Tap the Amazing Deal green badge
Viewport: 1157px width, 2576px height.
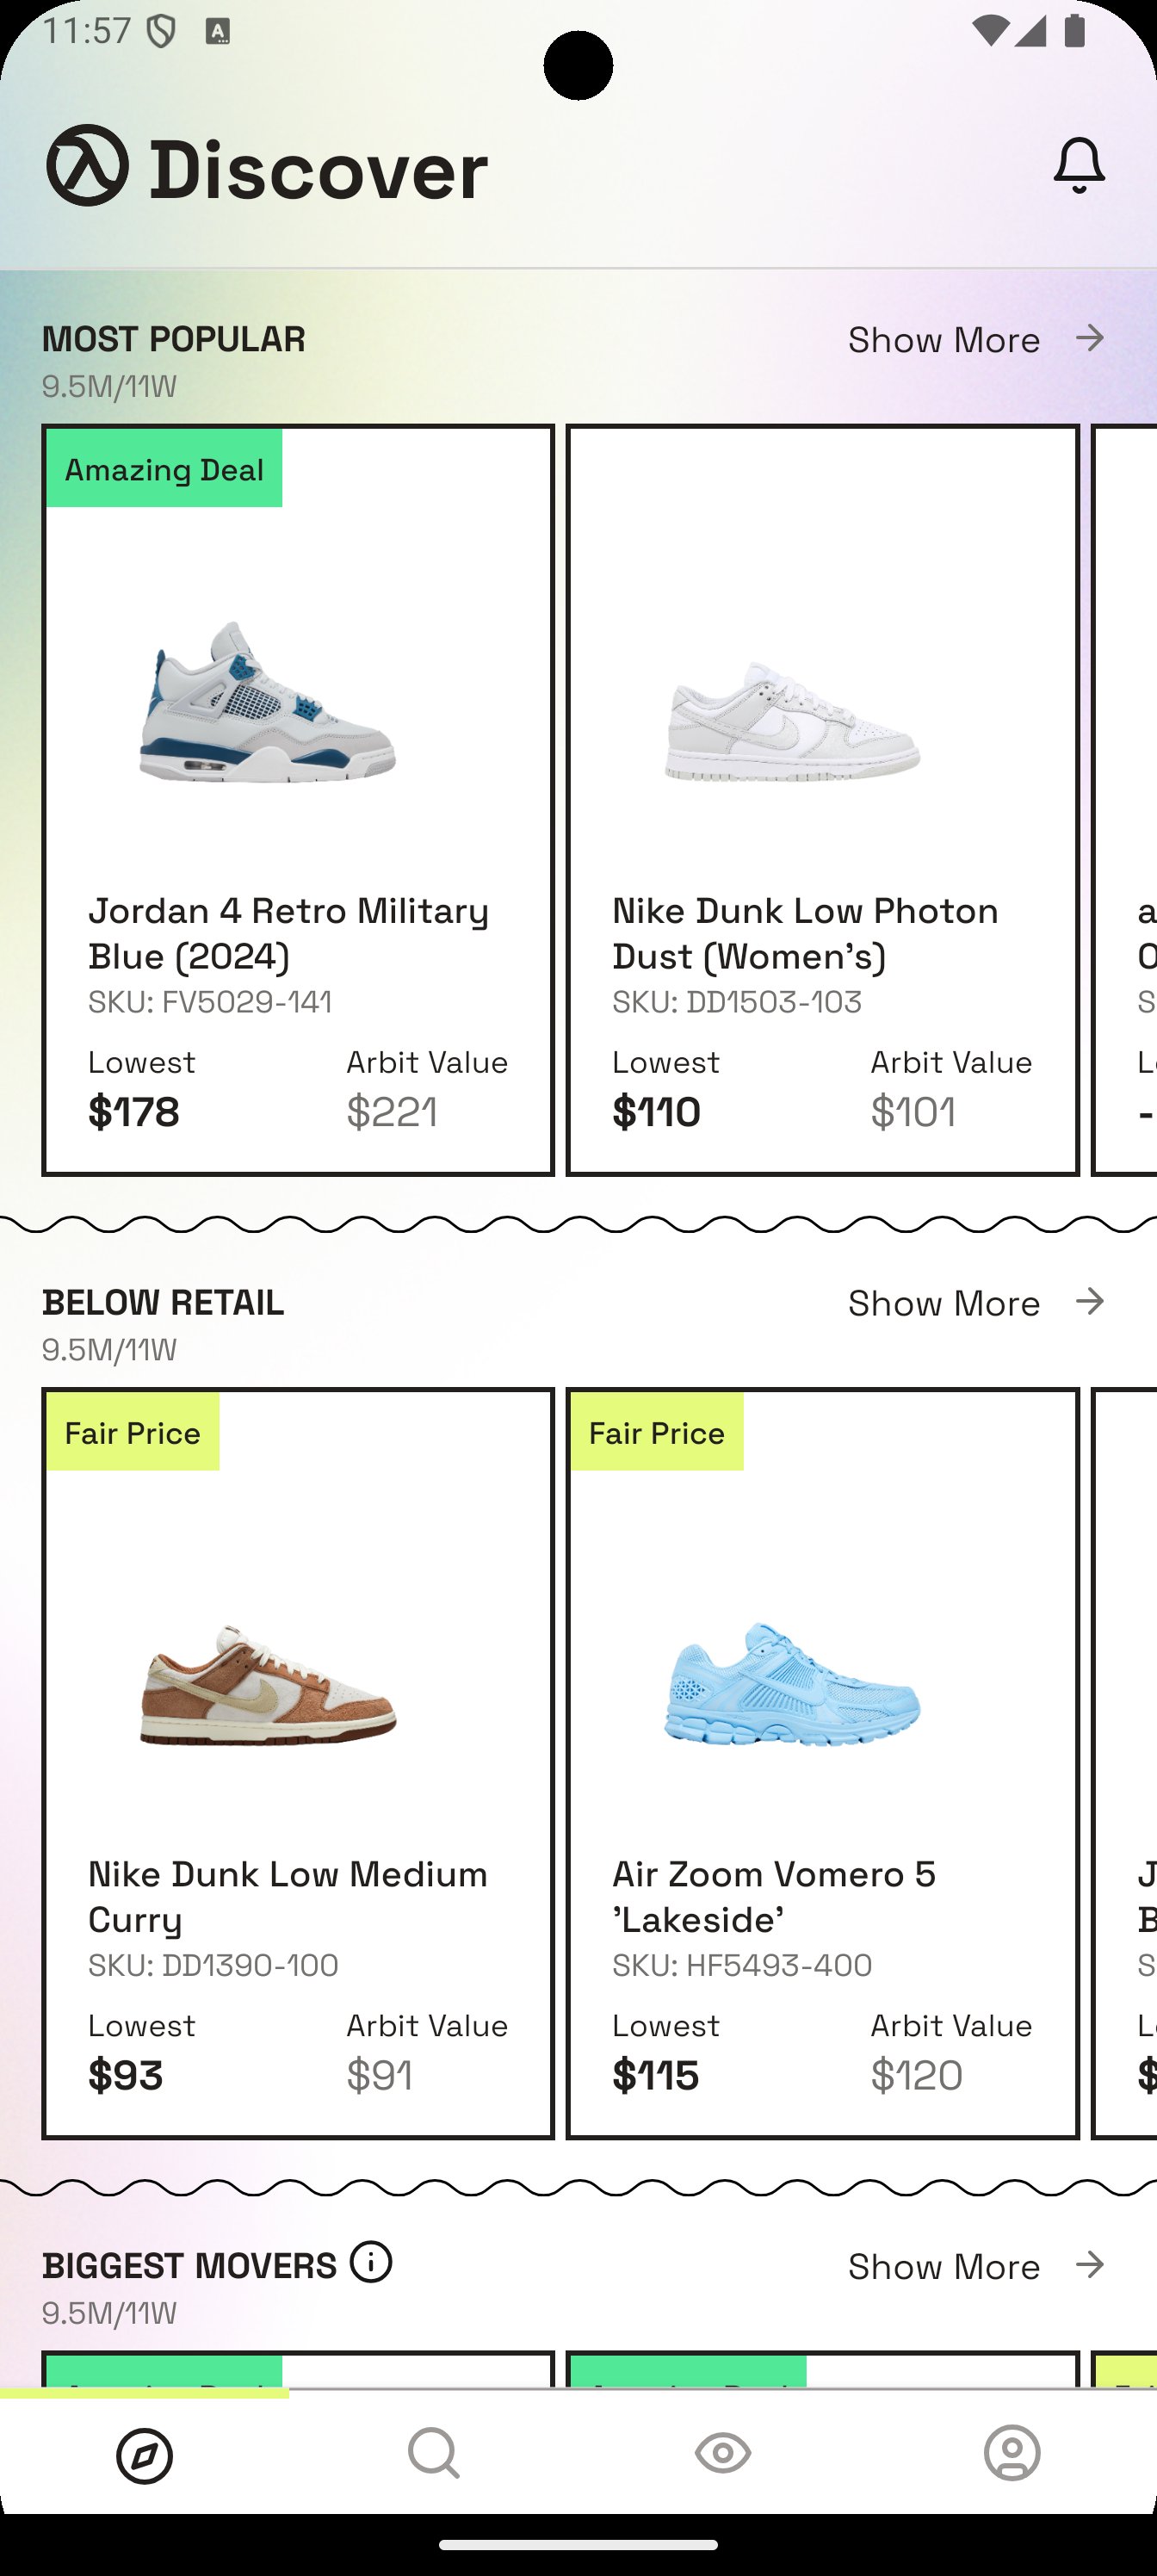[x=164, y=469]
